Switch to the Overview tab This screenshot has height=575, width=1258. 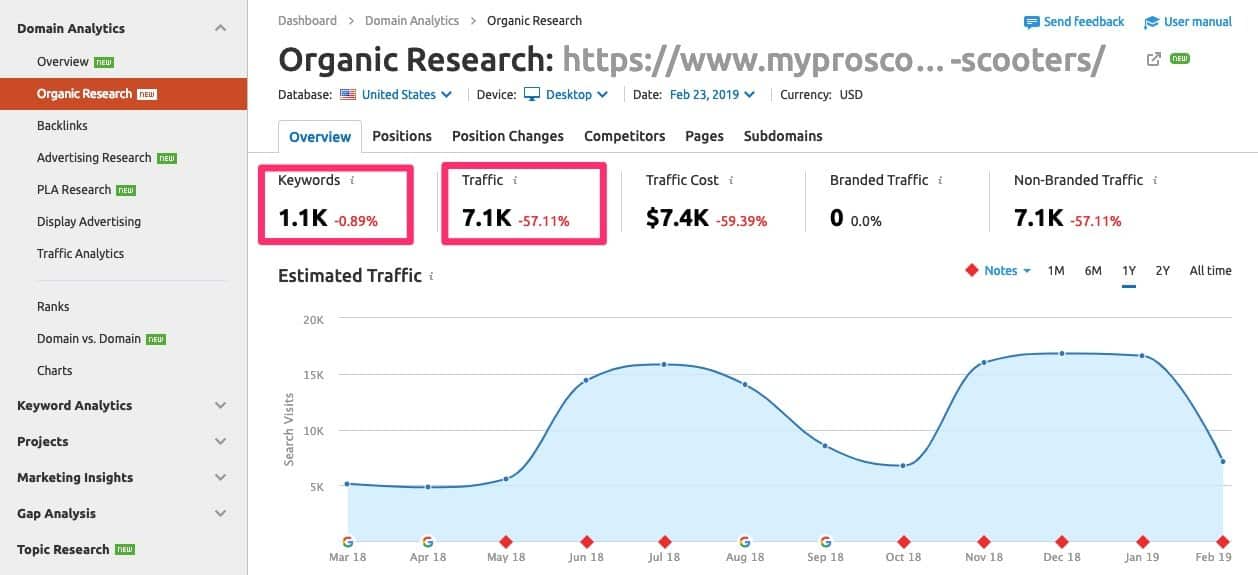click(x=320, y=136)
